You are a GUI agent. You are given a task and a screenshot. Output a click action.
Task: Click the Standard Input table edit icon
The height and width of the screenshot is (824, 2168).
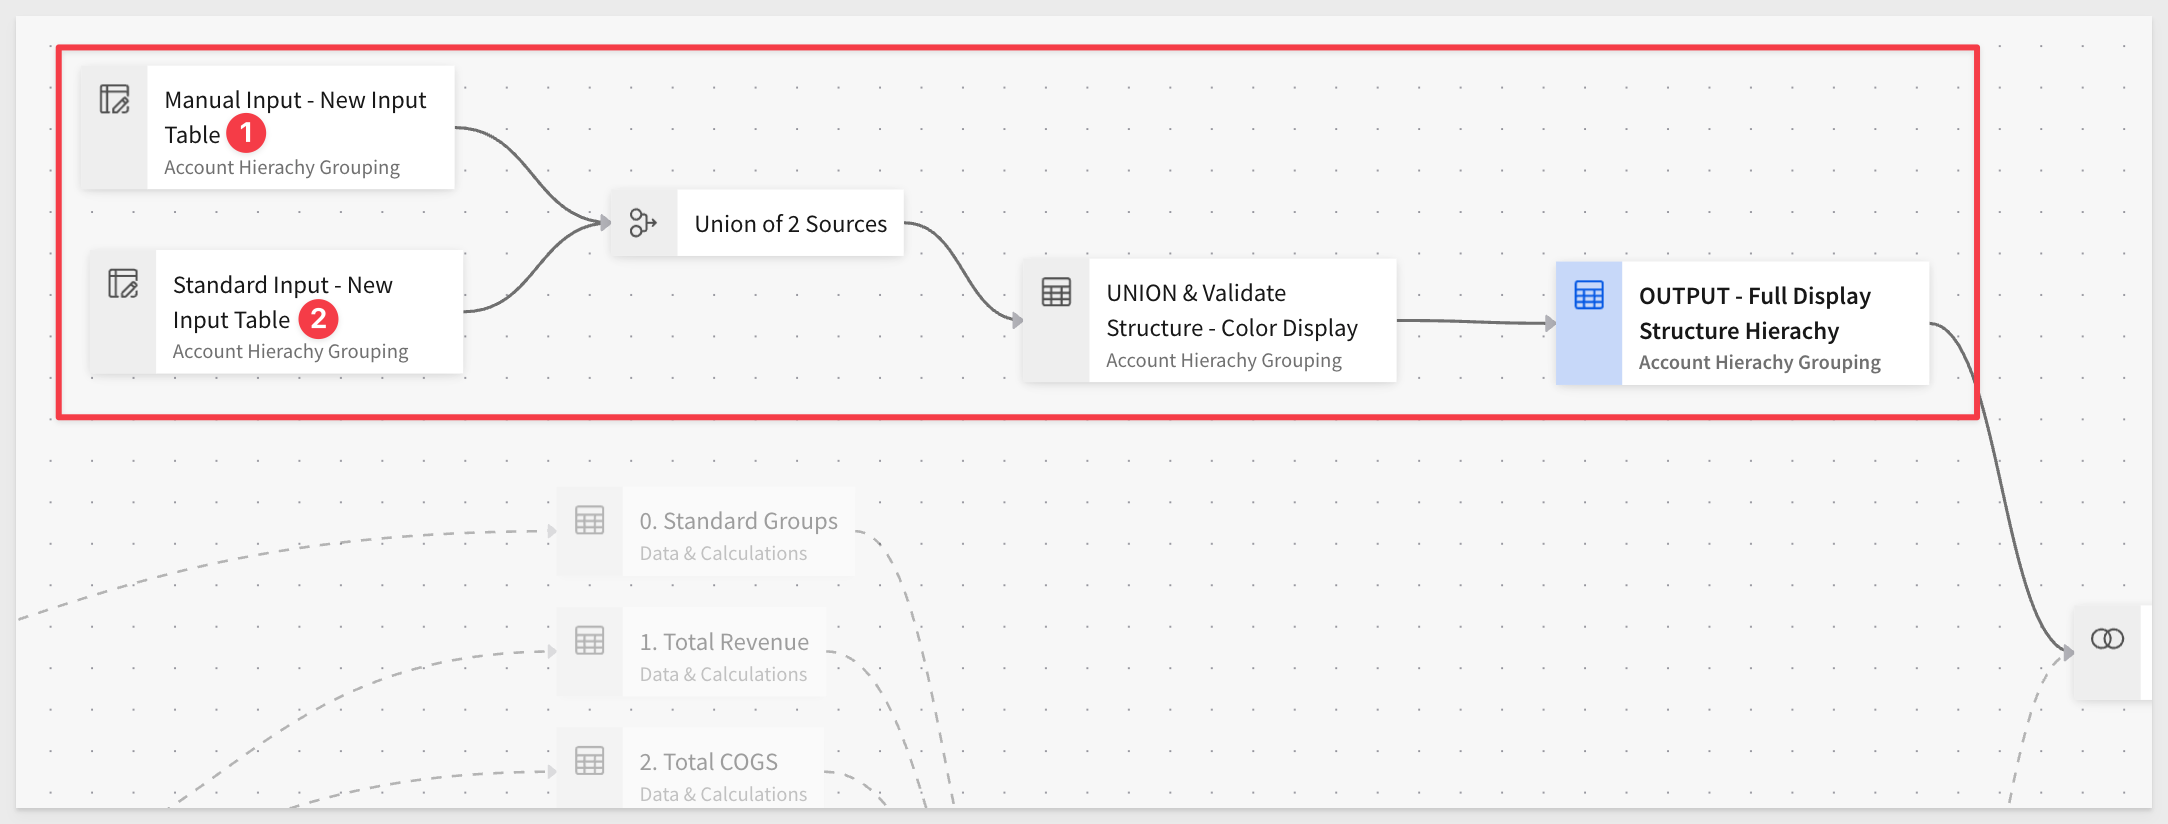(x=123, y=284)
